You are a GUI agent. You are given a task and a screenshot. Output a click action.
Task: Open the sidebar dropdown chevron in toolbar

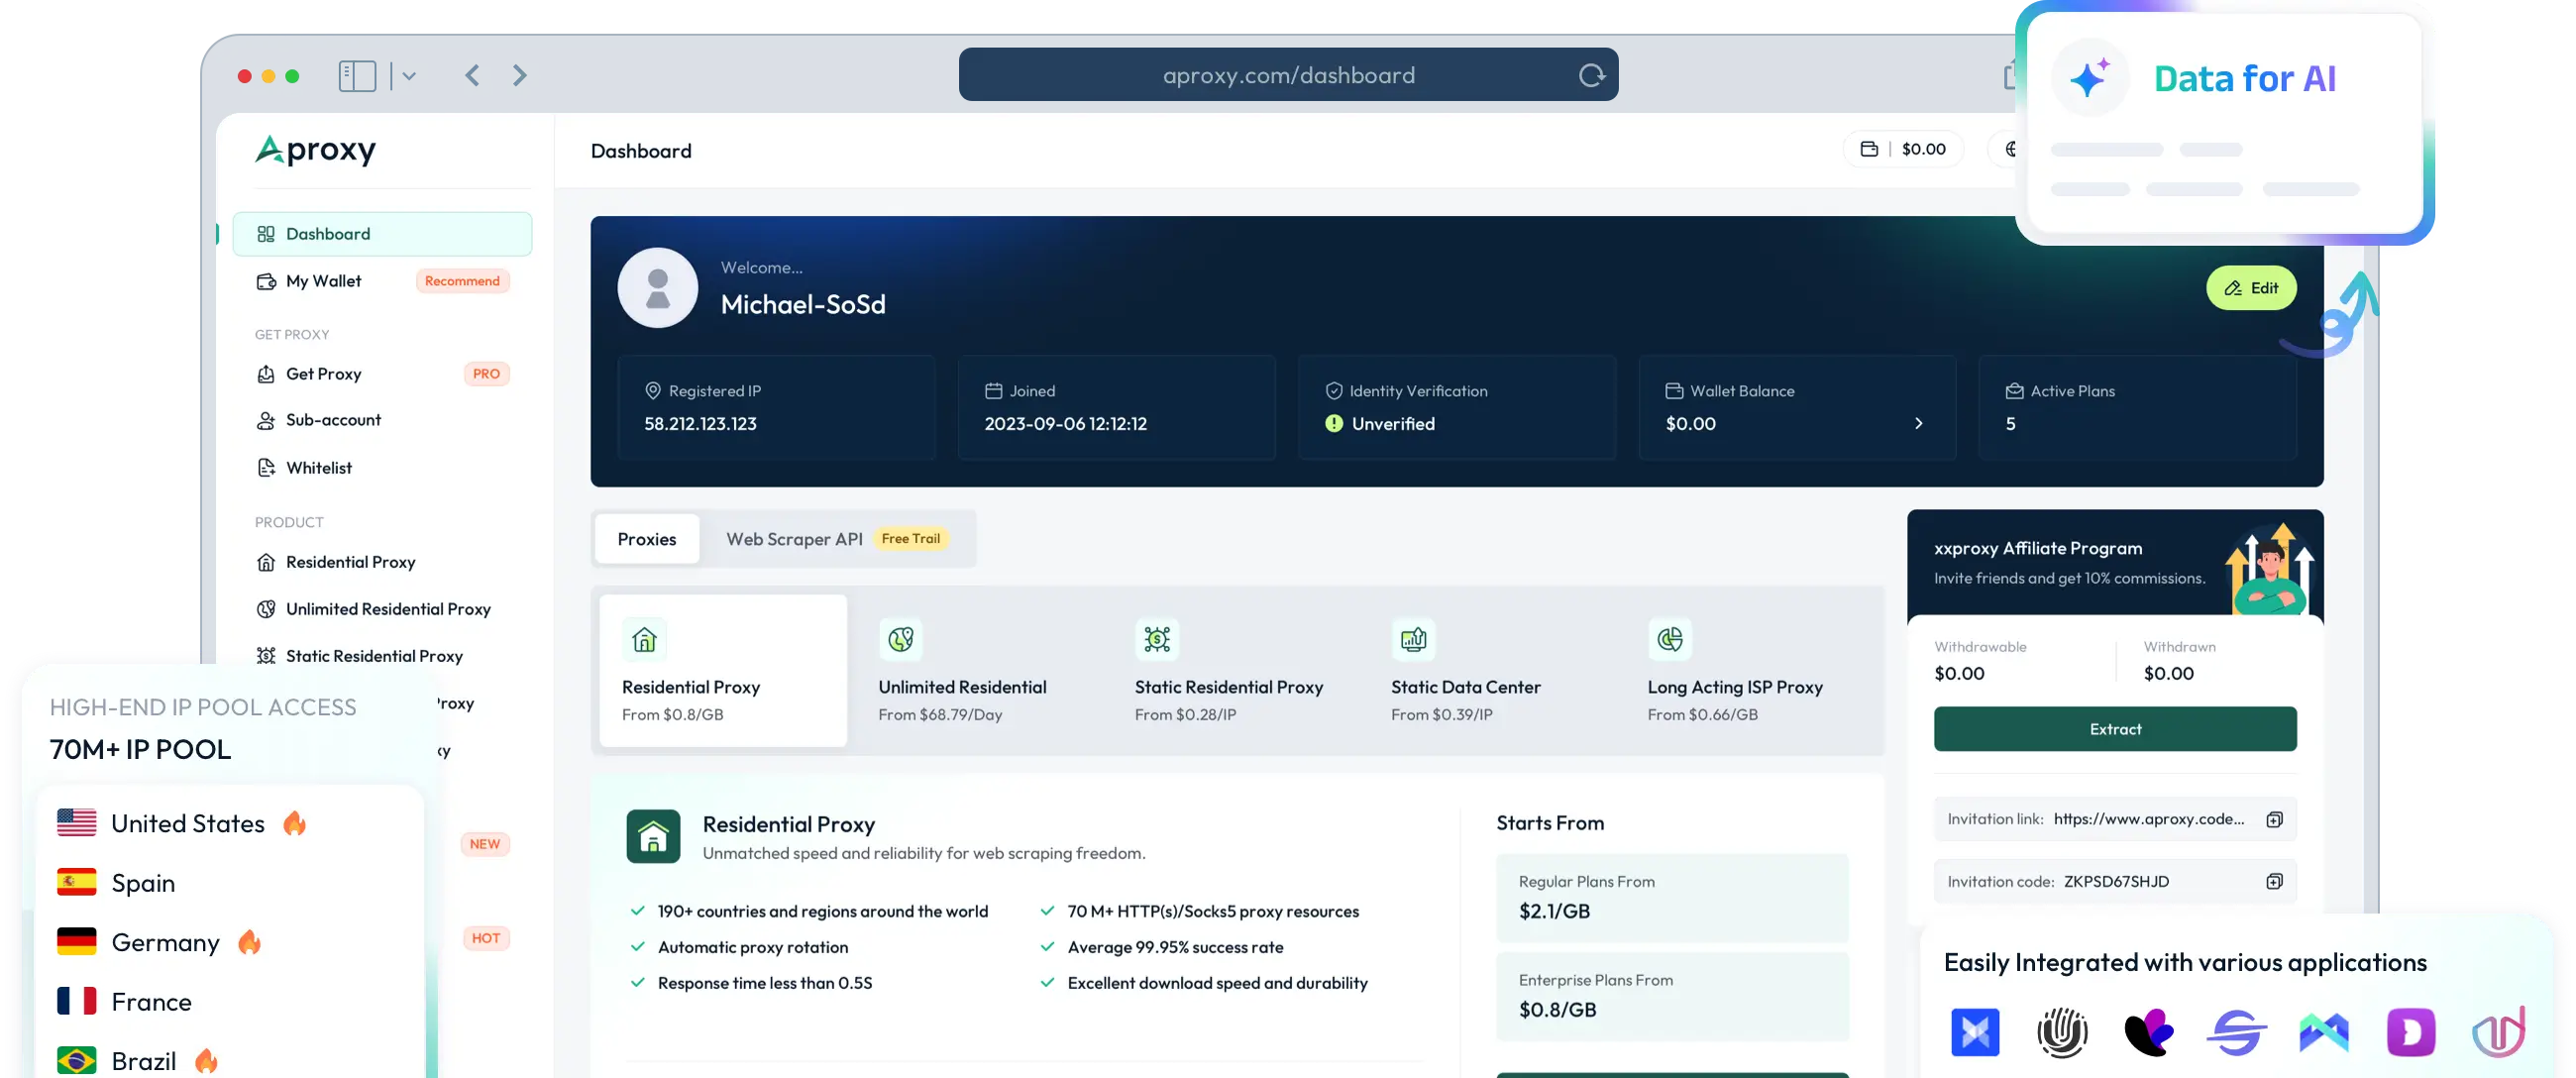[x=408, y=76]
